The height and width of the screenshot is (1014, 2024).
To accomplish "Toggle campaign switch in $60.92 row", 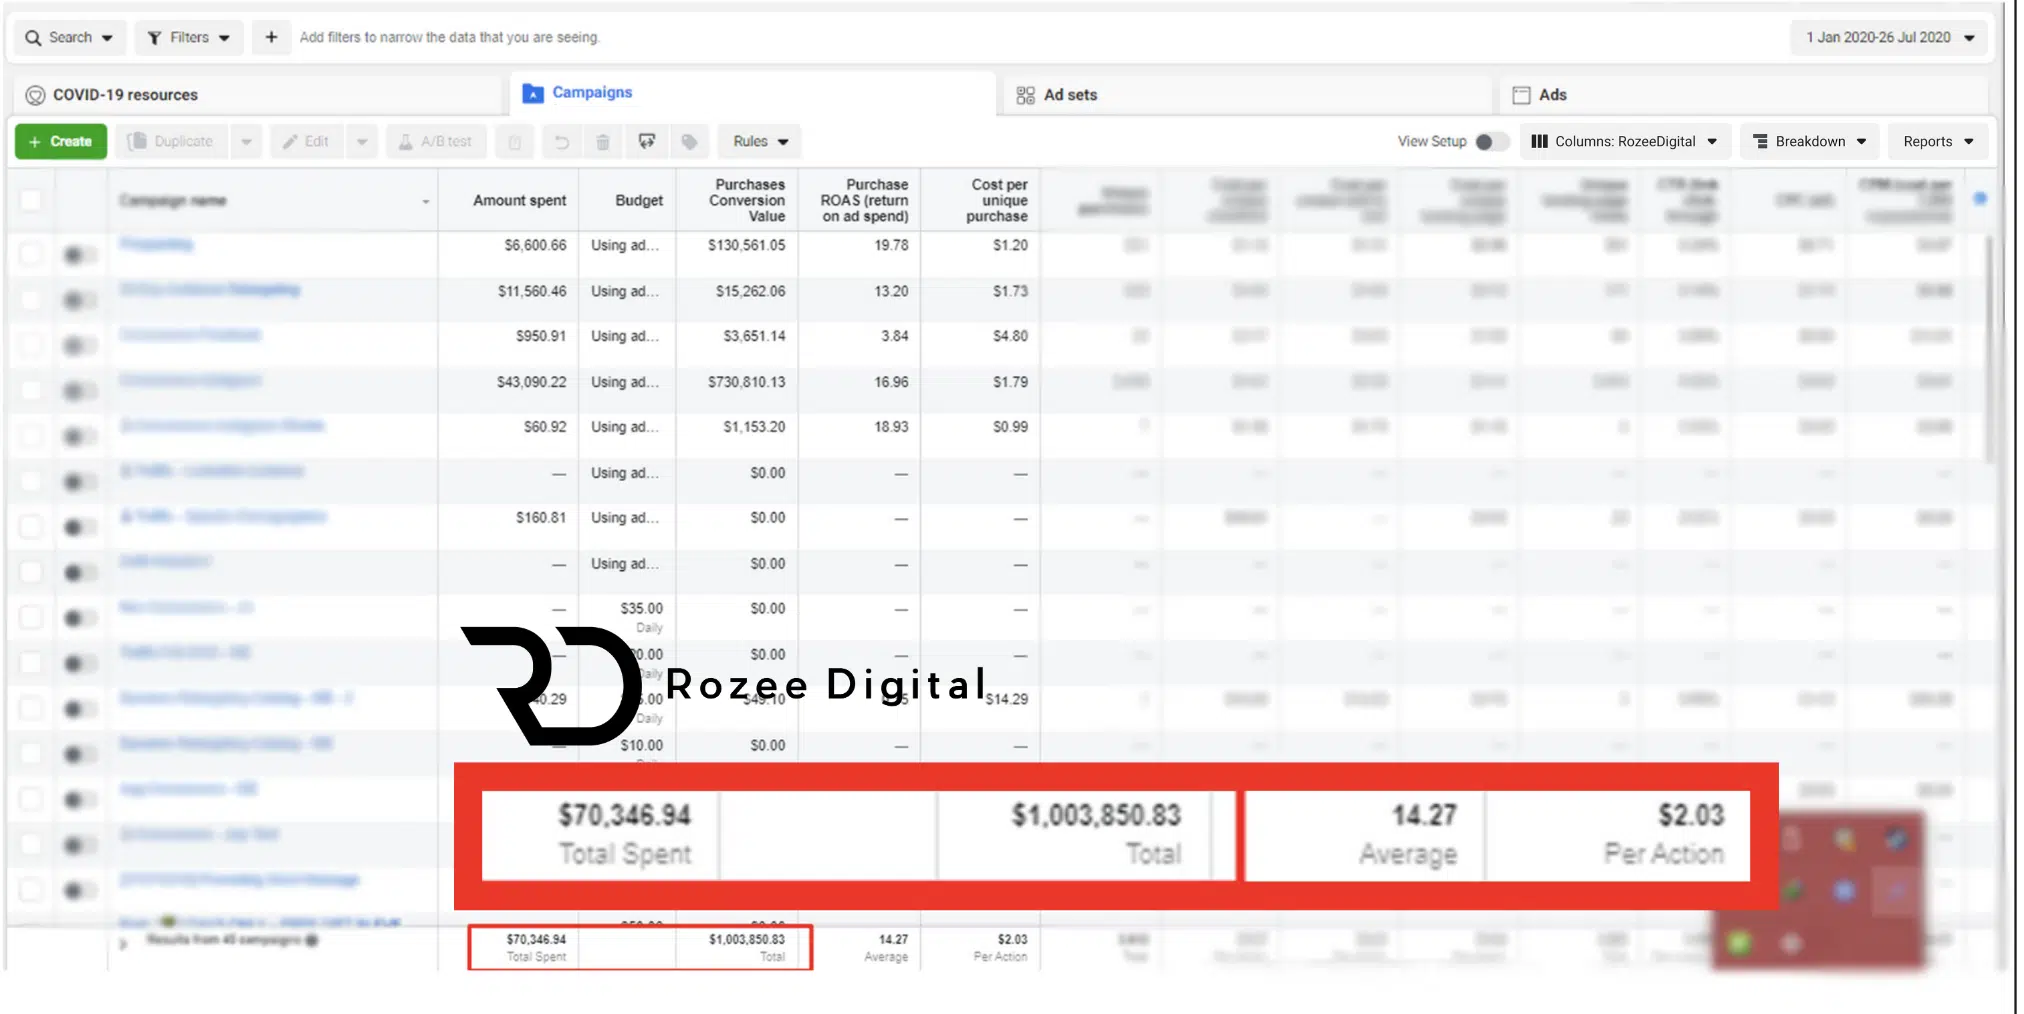I will coord(79,436).
